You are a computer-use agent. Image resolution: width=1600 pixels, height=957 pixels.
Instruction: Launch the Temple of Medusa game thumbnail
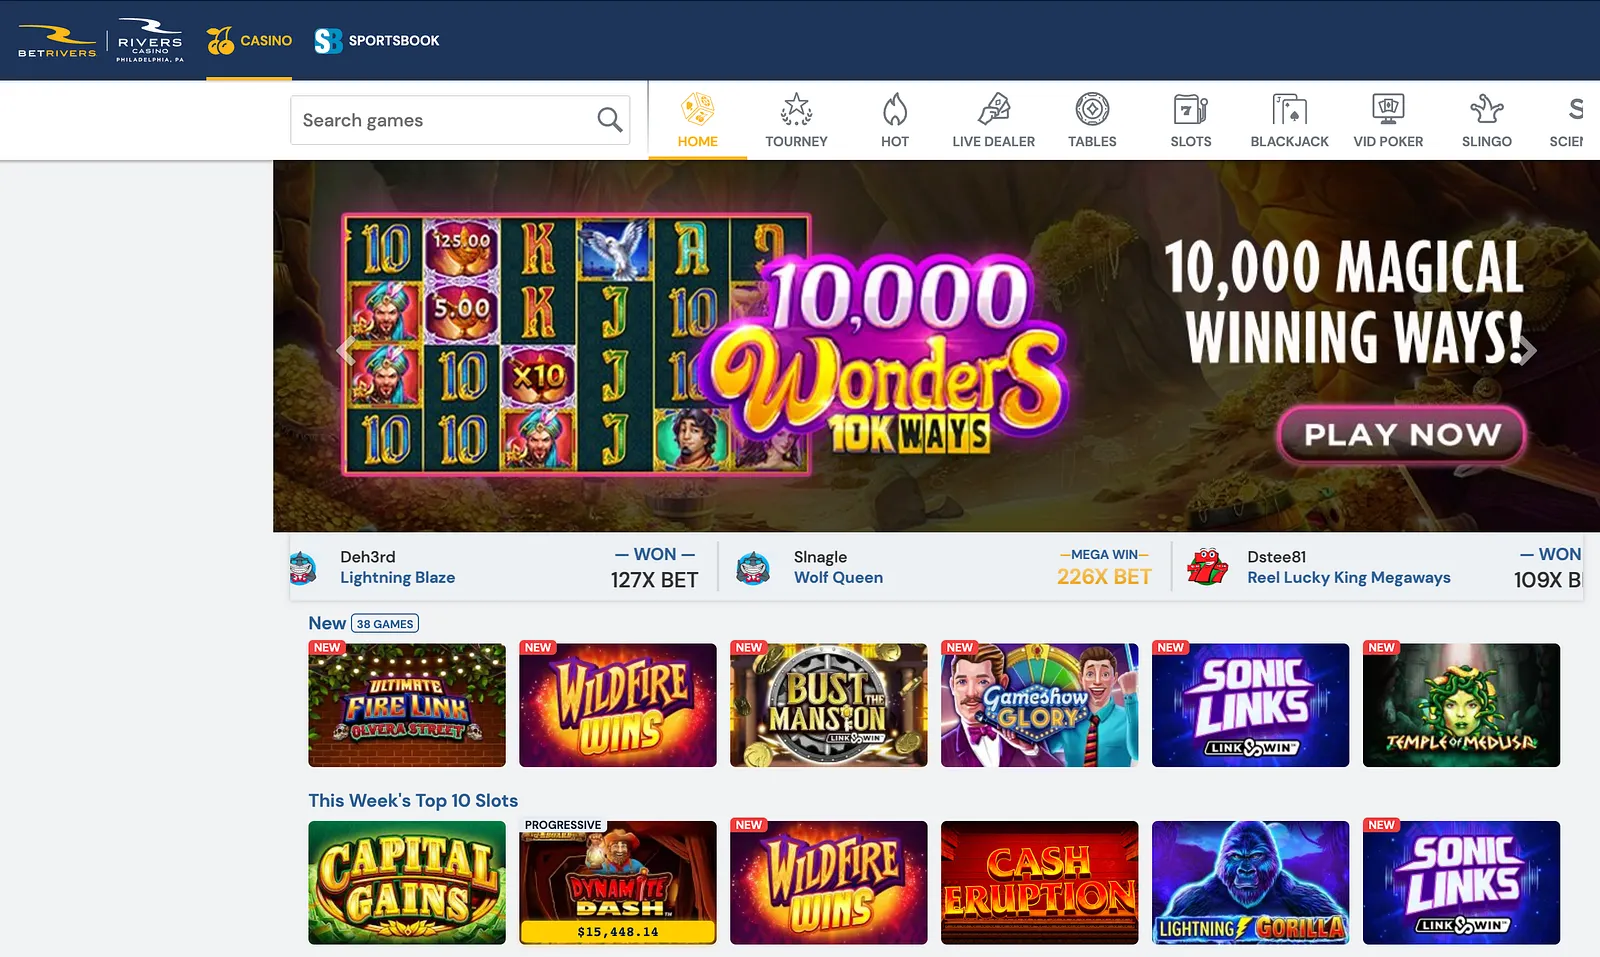pyautogui.click(x=1461, y=705)
